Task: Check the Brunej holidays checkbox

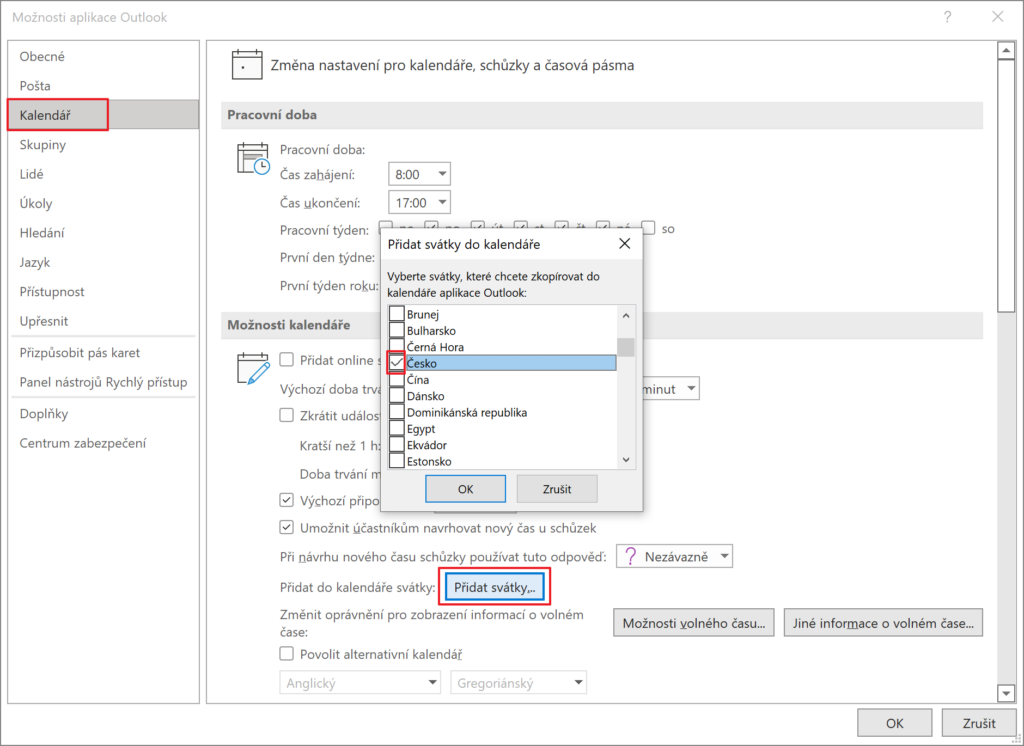Action: [x=396, y=314]
